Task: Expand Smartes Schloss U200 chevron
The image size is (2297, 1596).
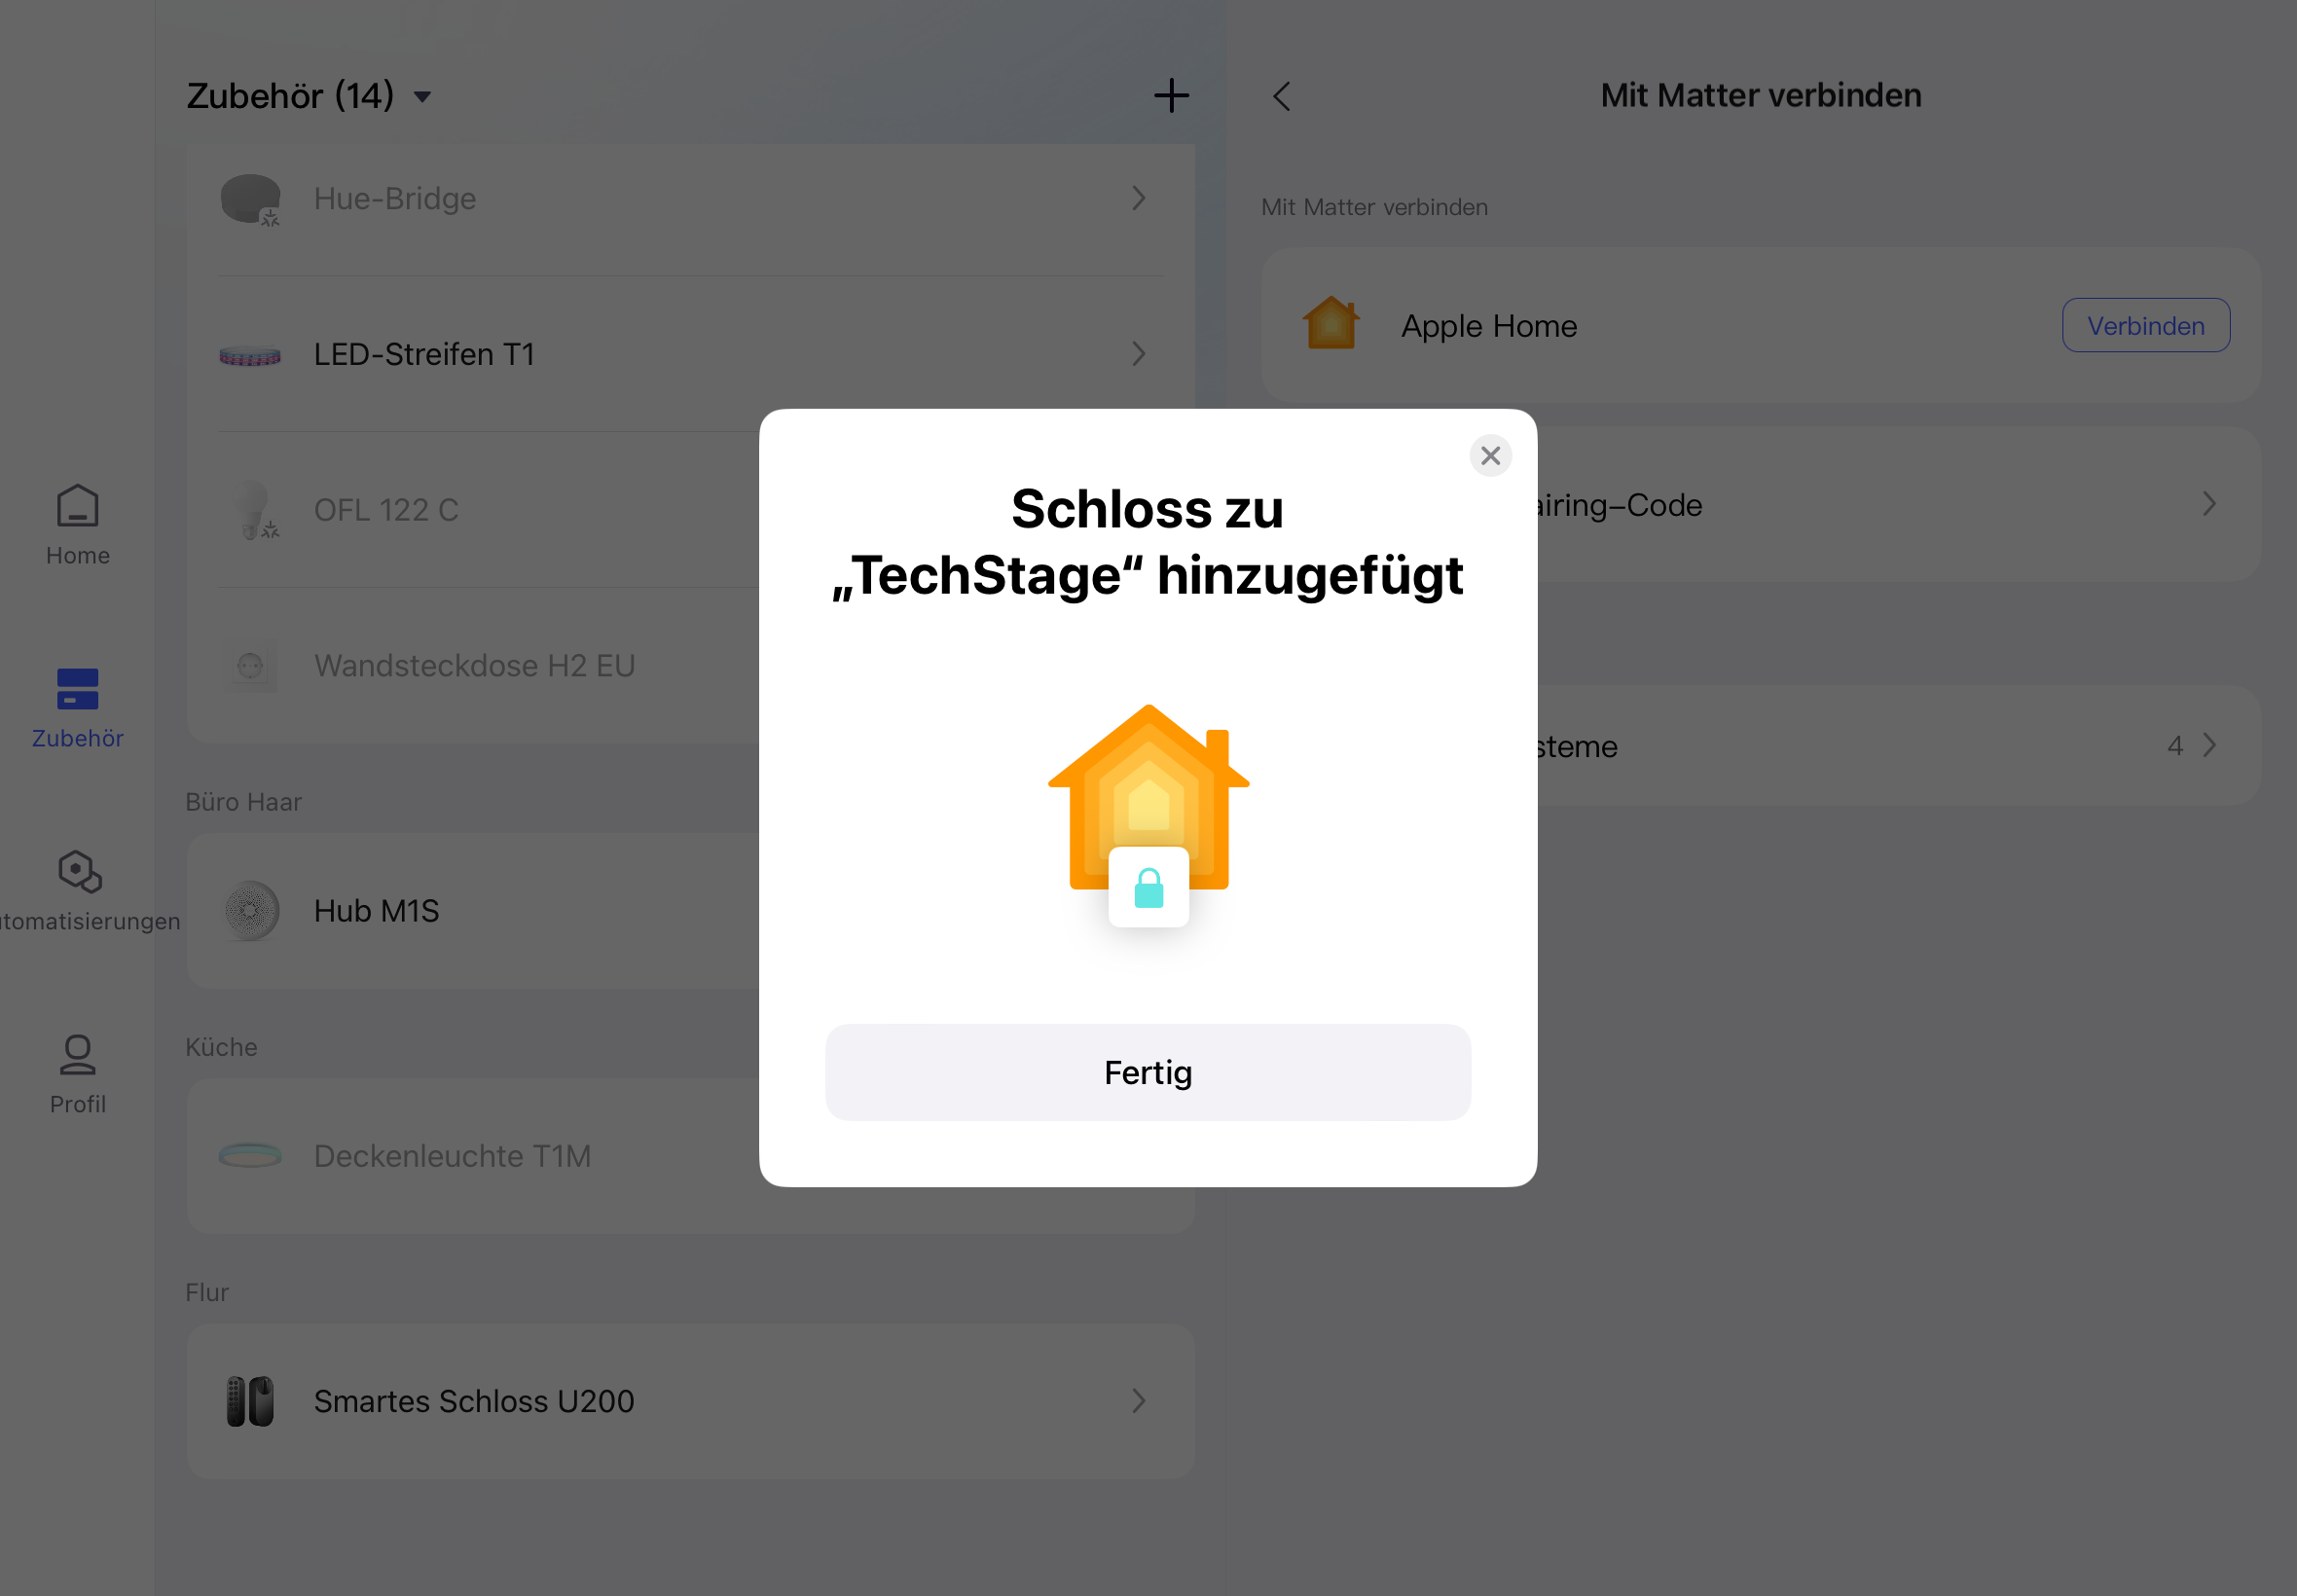Action: coord(1138,1401)
